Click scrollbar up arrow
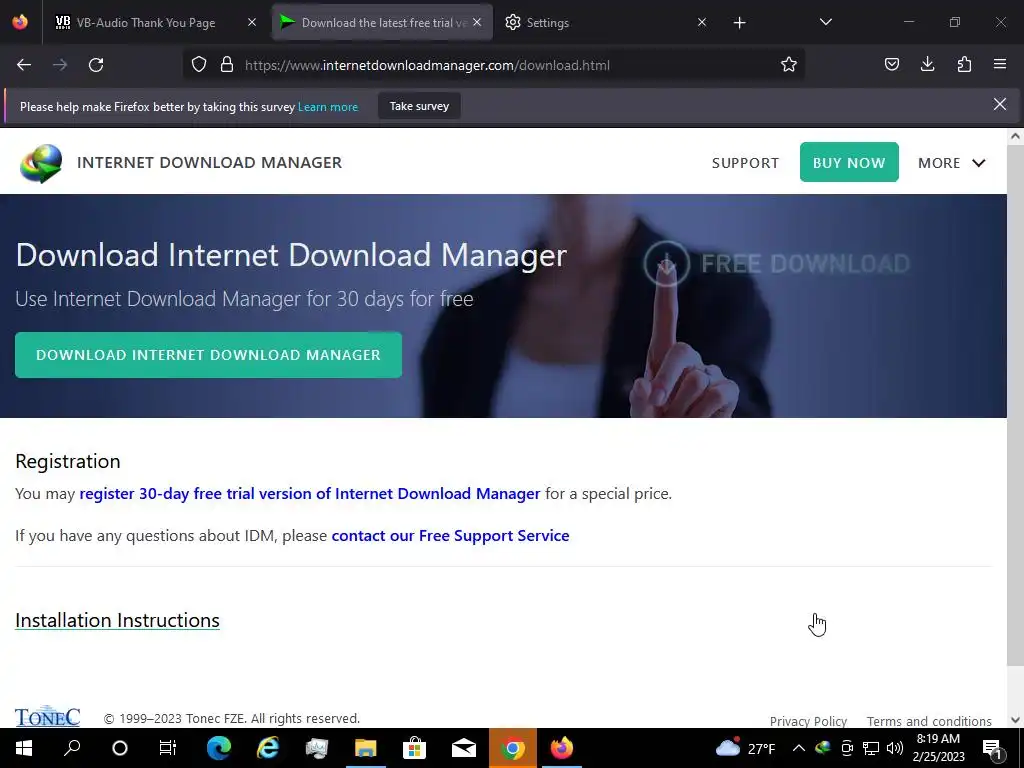Image resolution: width=1024 pixels, height=768 pixels. pyautogui.click(x=1015, y=136)
